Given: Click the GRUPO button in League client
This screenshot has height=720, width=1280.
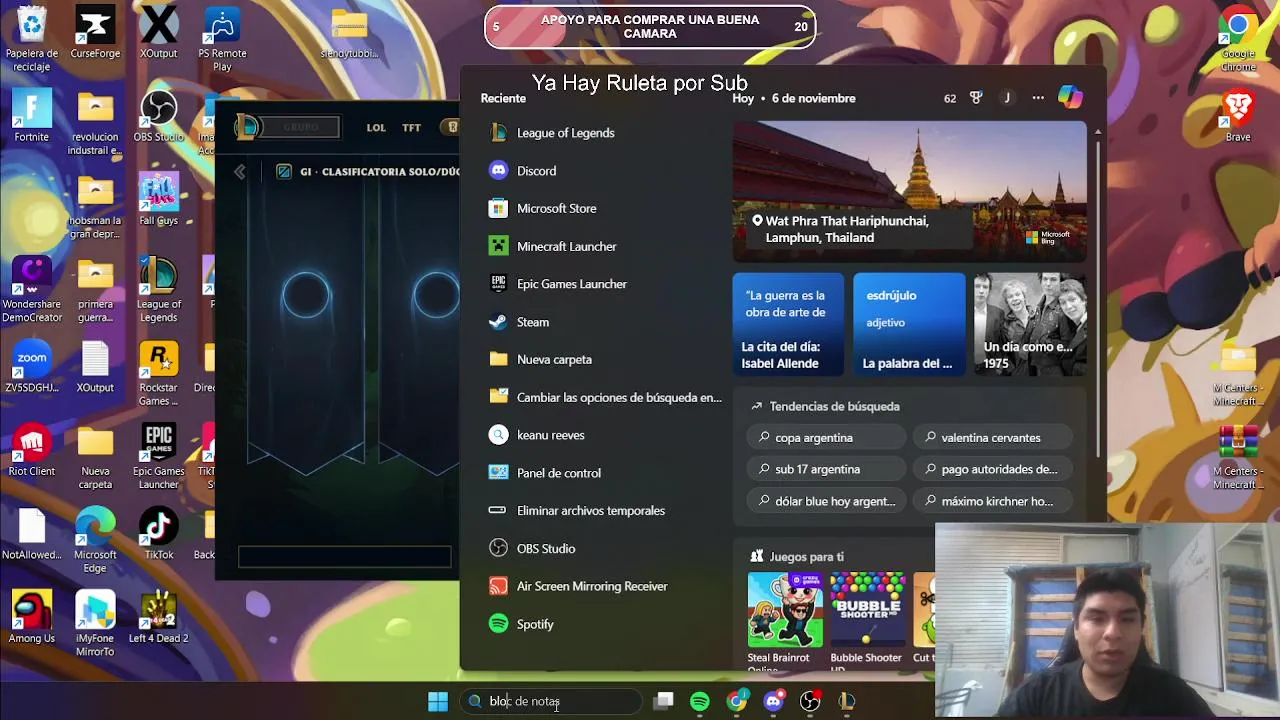Looking at the screenshot, I should (x=300, y=127).
